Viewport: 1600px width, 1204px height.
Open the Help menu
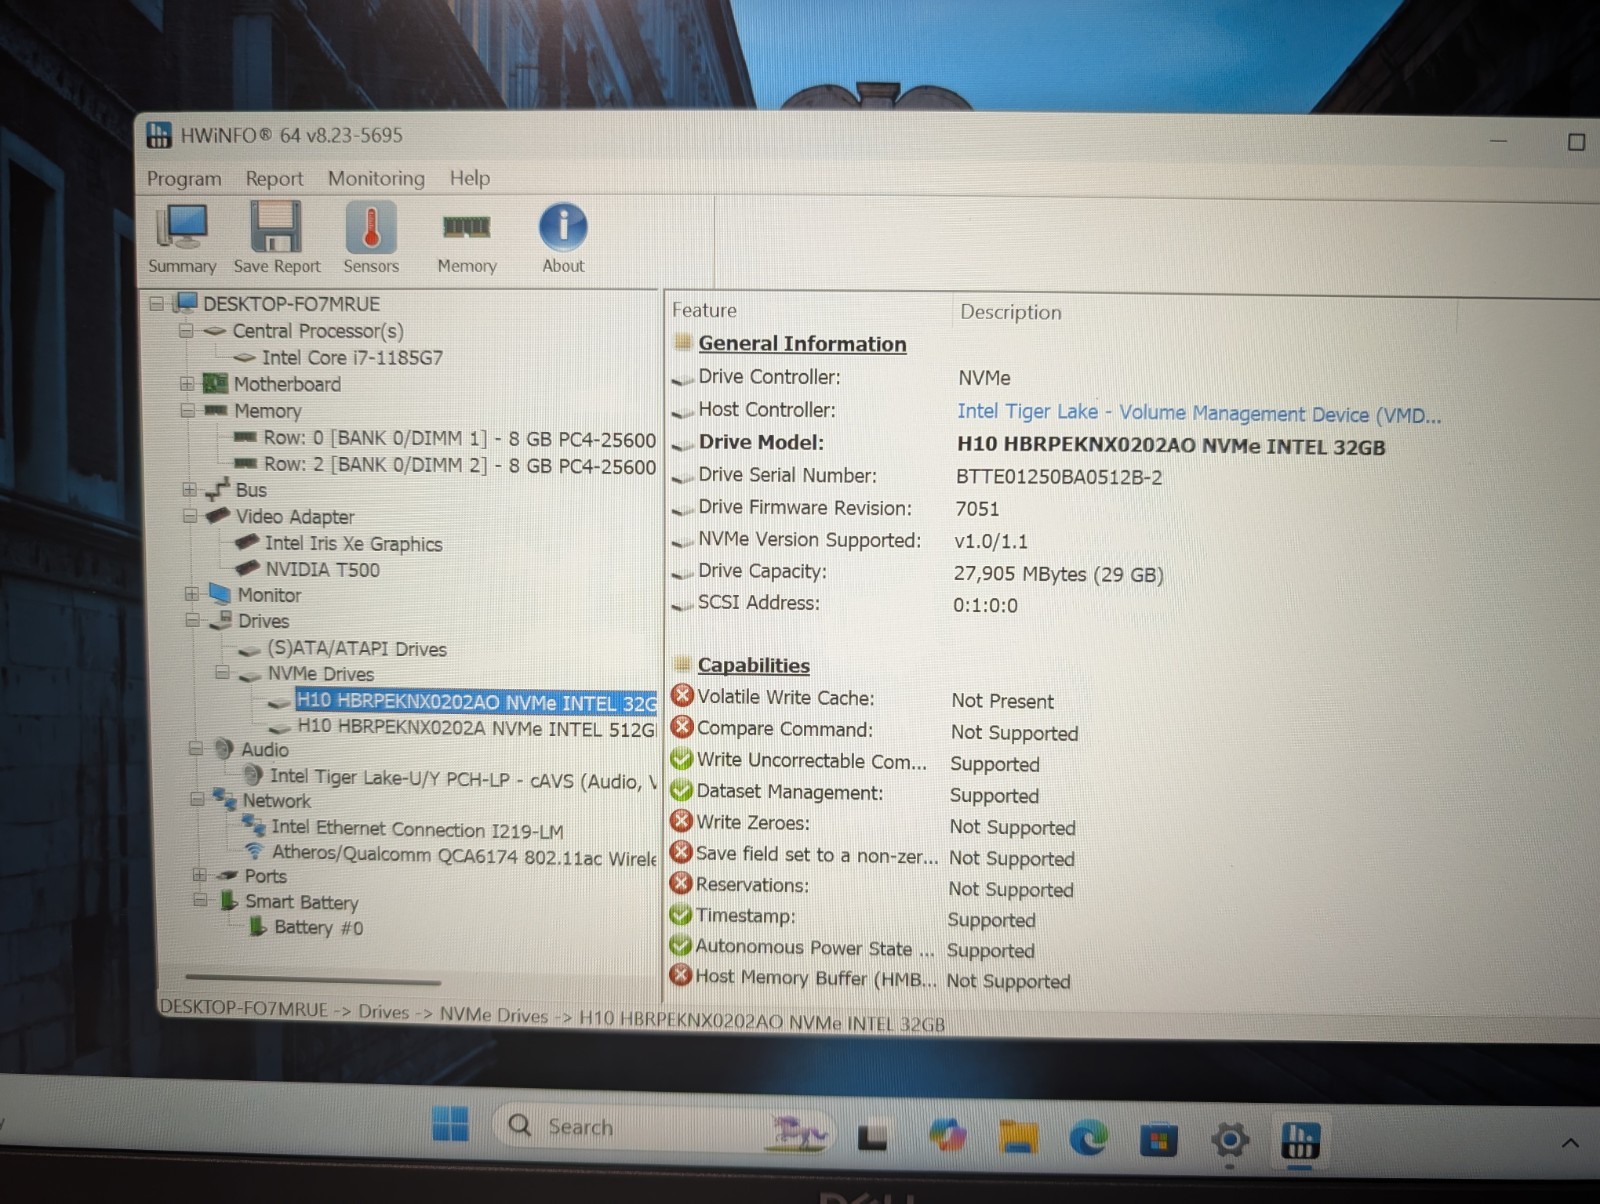pos(469,179)
